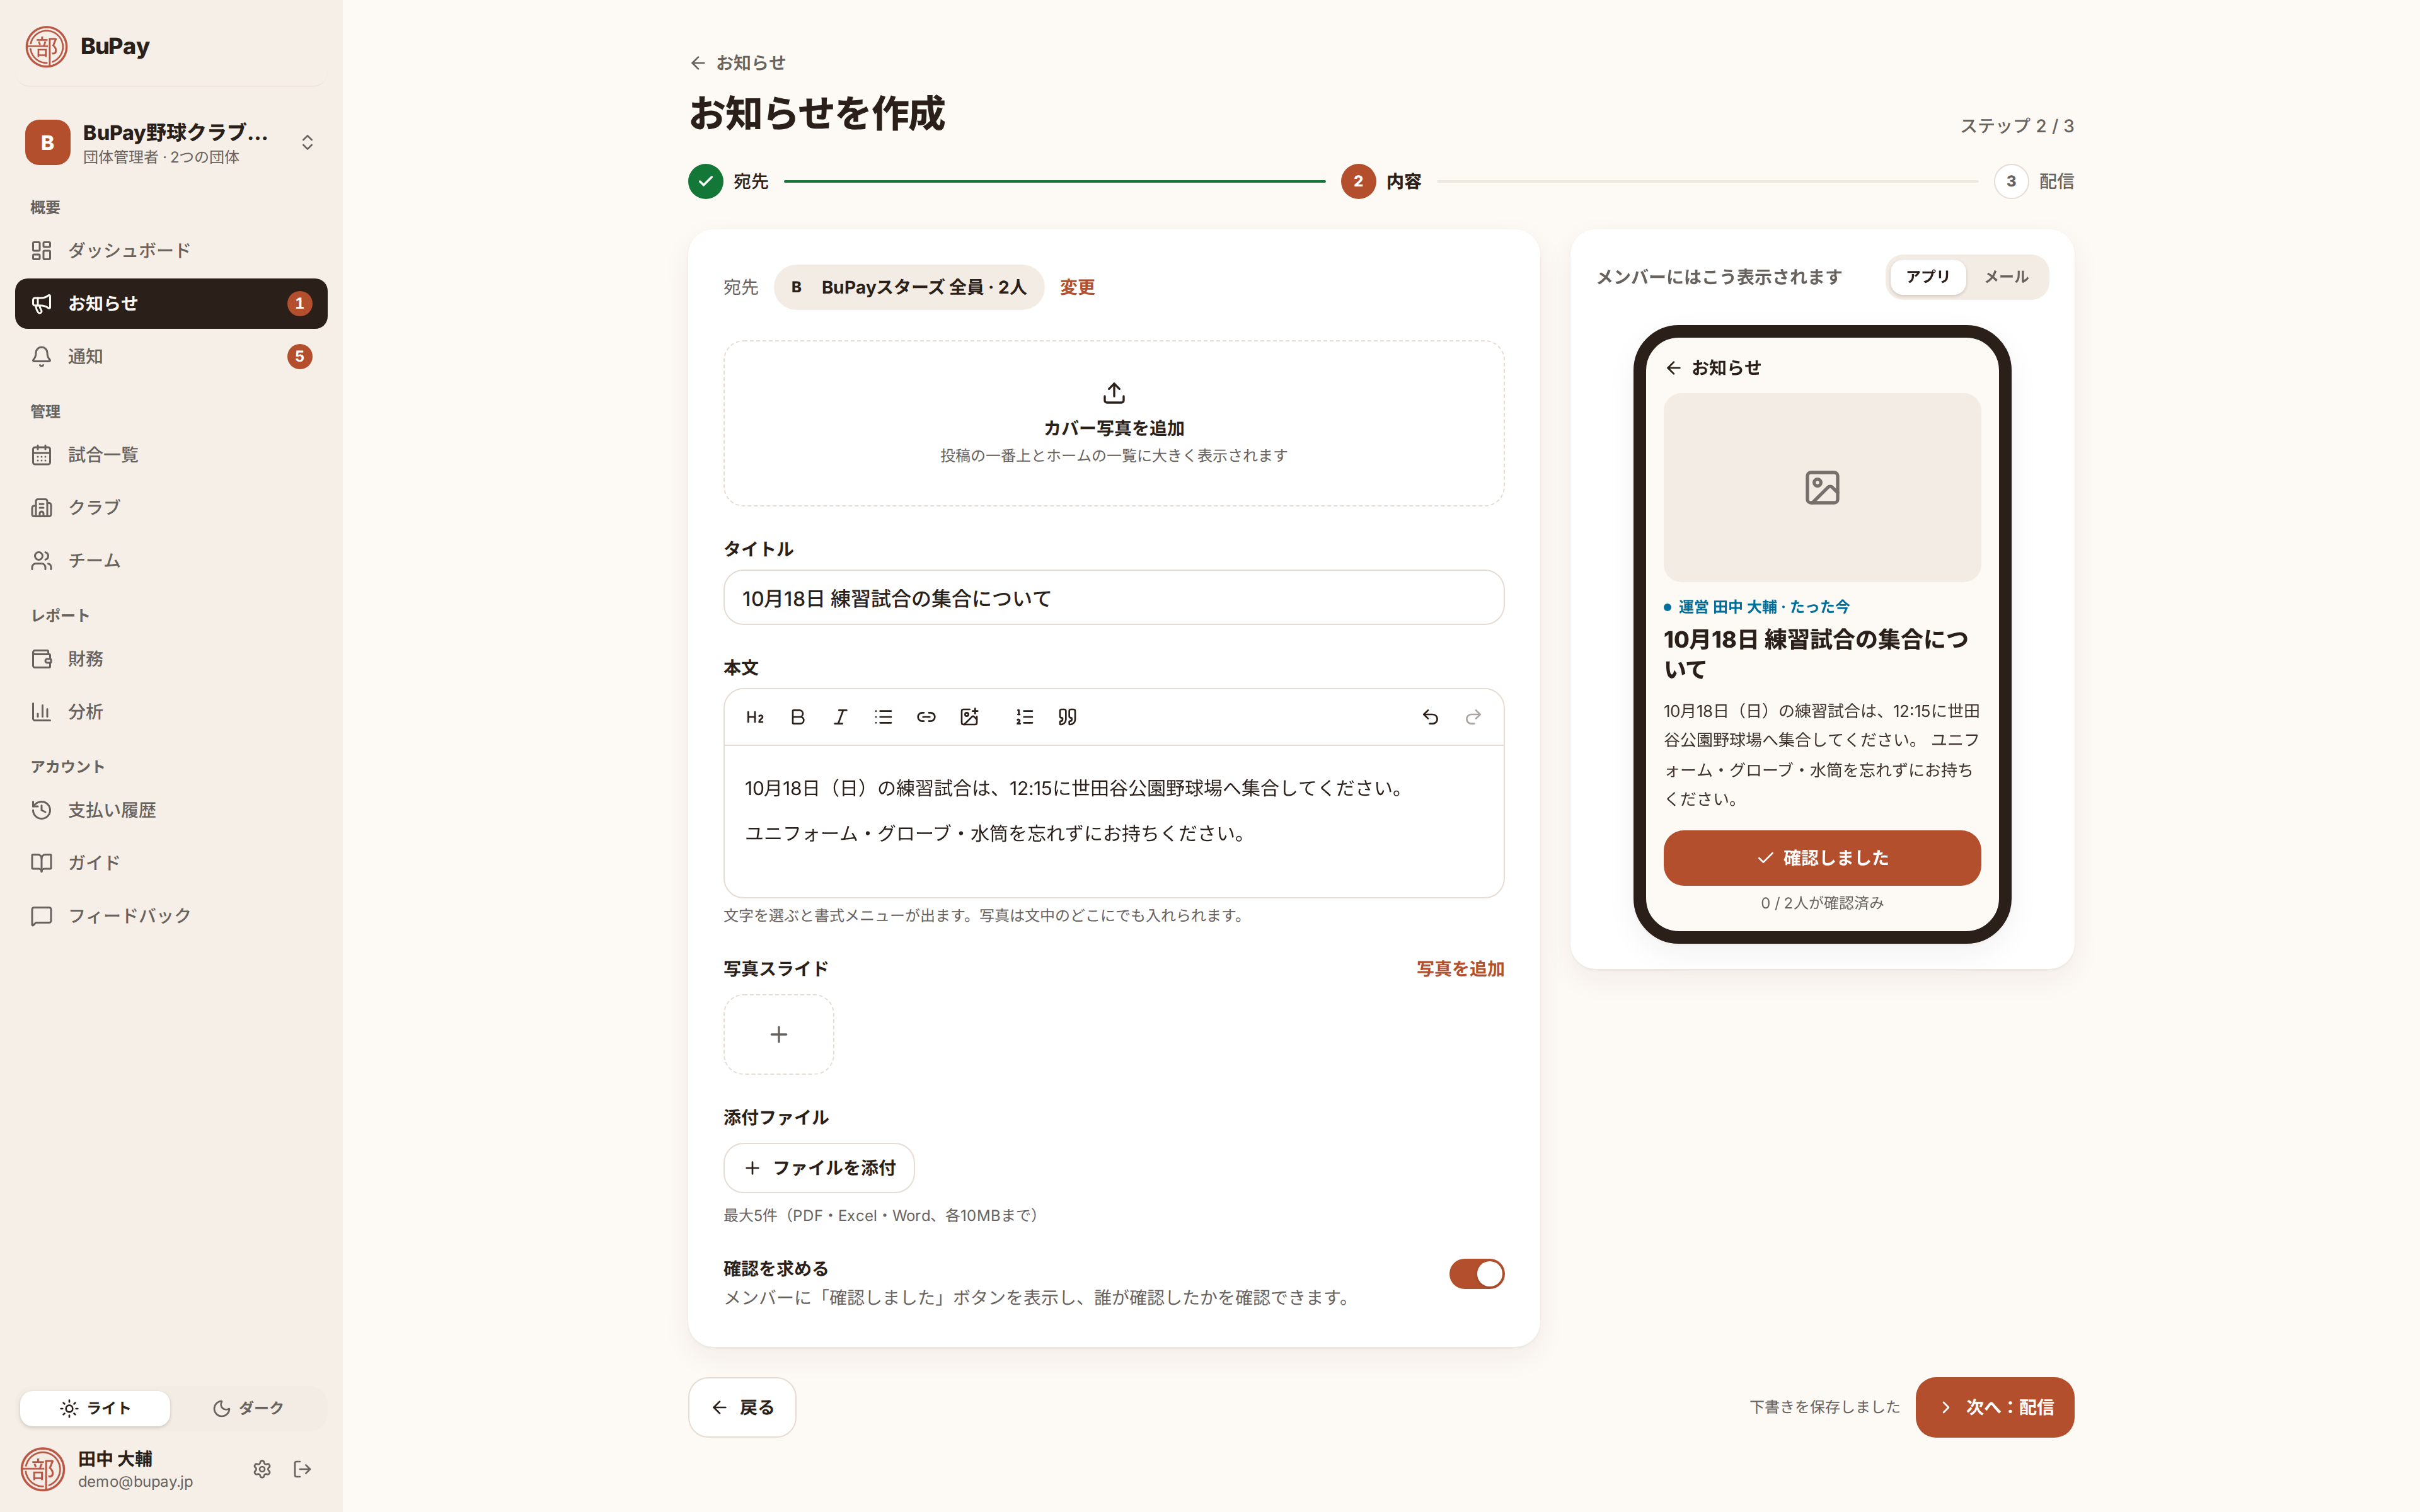Insert a link in the body text

point(926,717)
